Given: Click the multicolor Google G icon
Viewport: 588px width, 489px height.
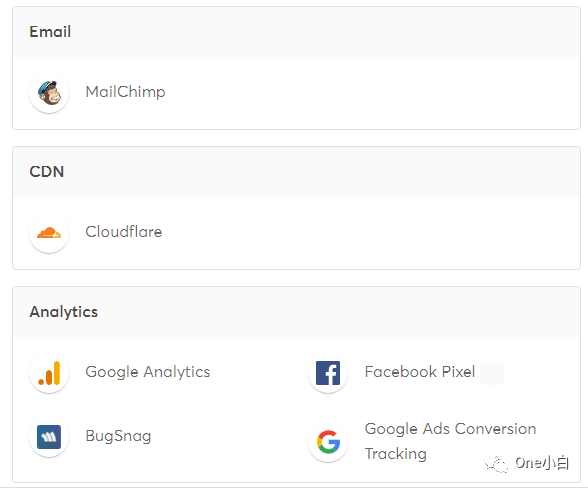Looking at the screenshot, I should click(x=328, y=442).
